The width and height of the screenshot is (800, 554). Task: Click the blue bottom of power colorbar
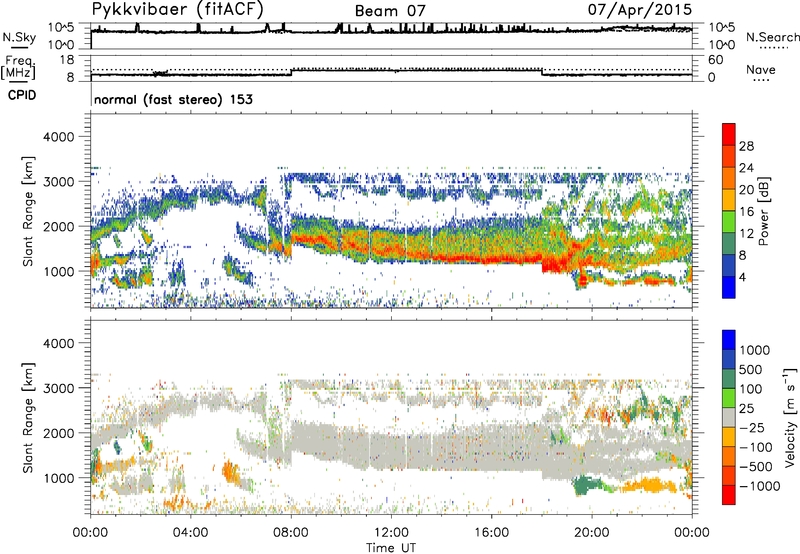pyautogui.click(x=729, y=287)
